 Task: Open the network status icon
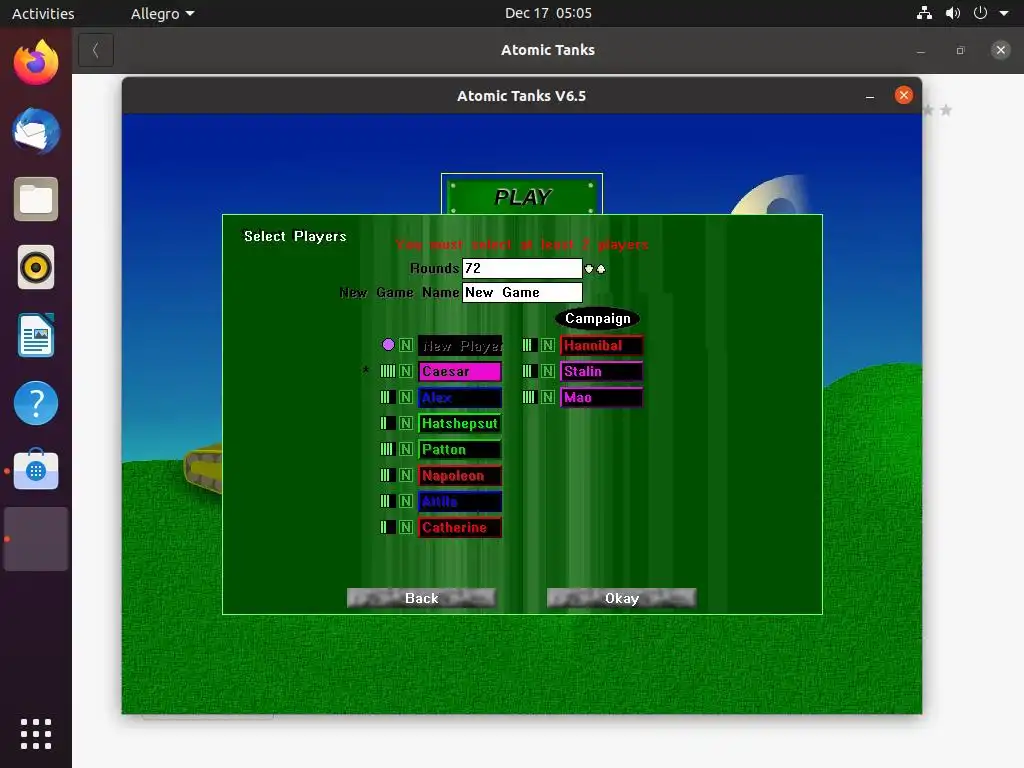(924, 13)
